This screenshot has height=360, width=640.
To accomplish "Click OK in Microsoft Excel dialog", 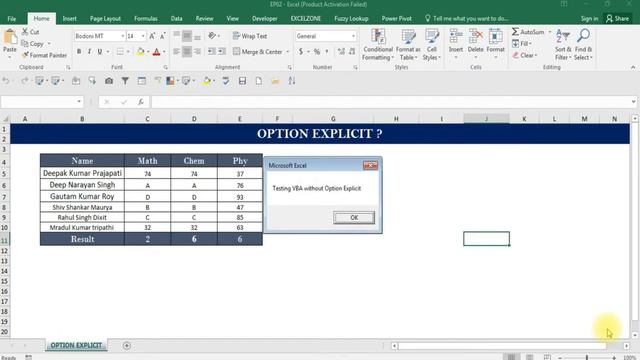I will (354, 218).
